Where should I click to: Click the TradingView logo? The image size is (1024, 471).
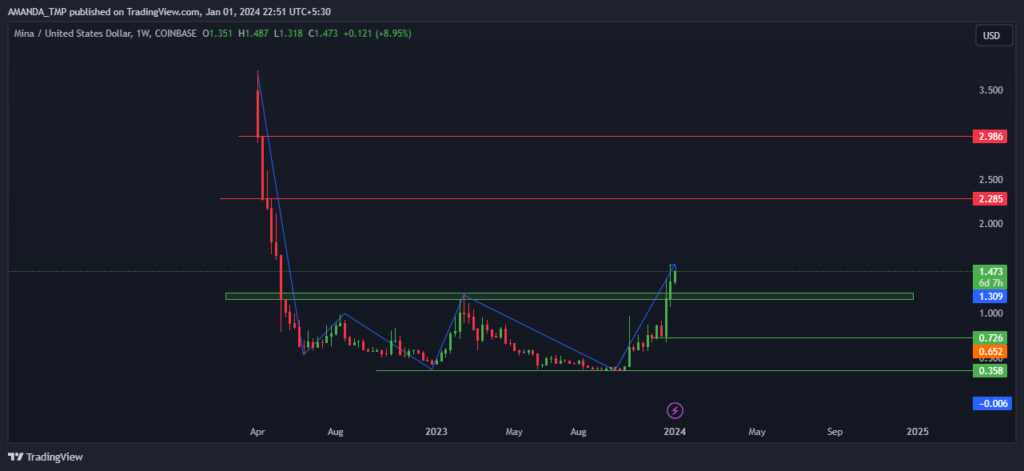tap(45, 457)
